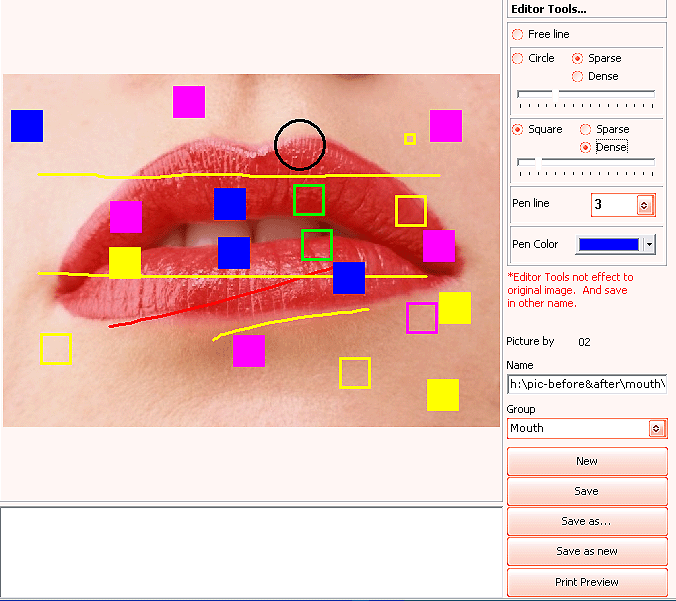This screenshot has width=676, height=601.
Task: Click the Editor Tools... header
Action: click(549, 9)
